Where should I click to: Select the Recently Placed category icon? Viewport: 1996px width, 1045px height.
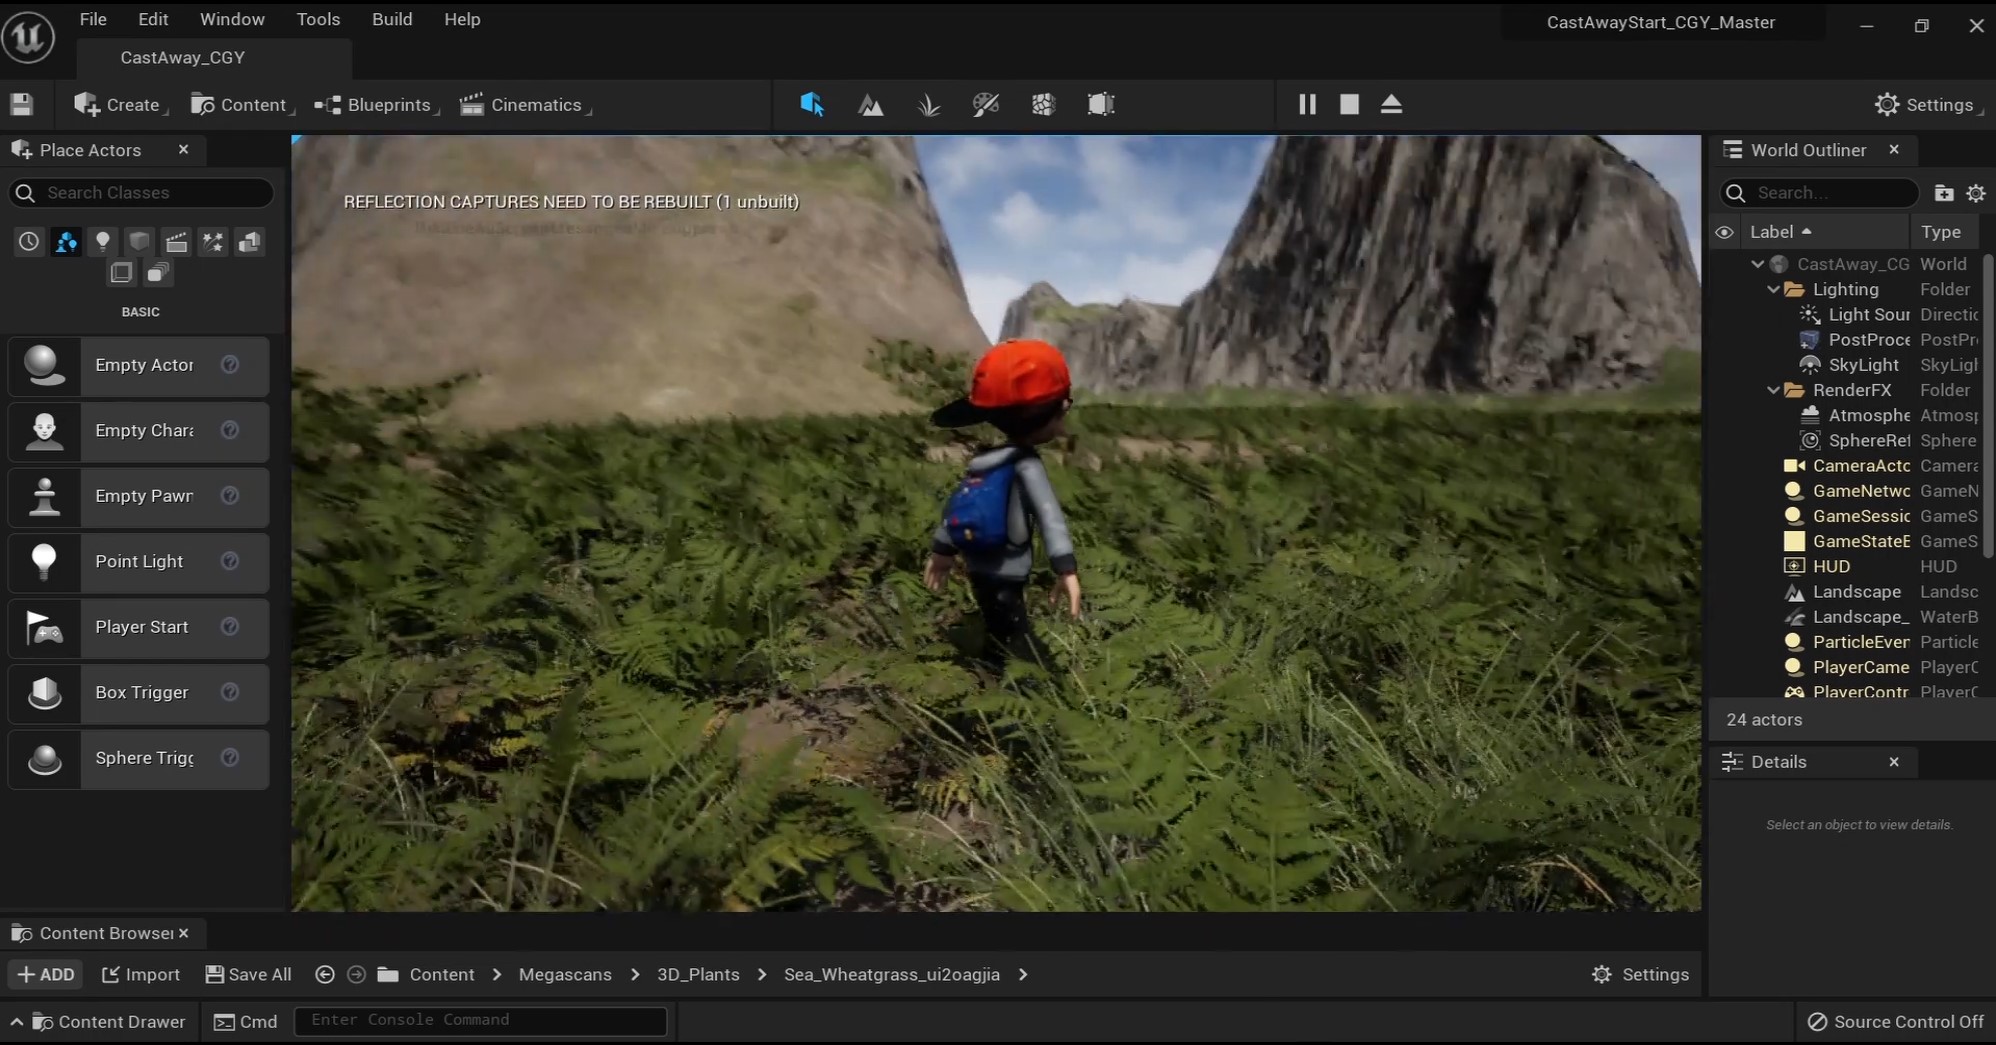(29, 241)
